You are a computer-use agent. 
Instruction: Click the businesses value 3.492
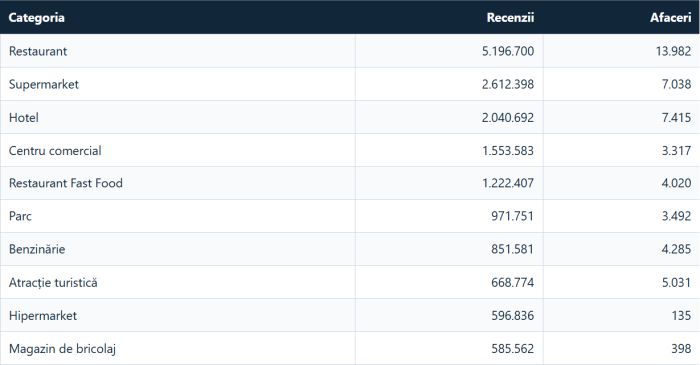[676, 216]
